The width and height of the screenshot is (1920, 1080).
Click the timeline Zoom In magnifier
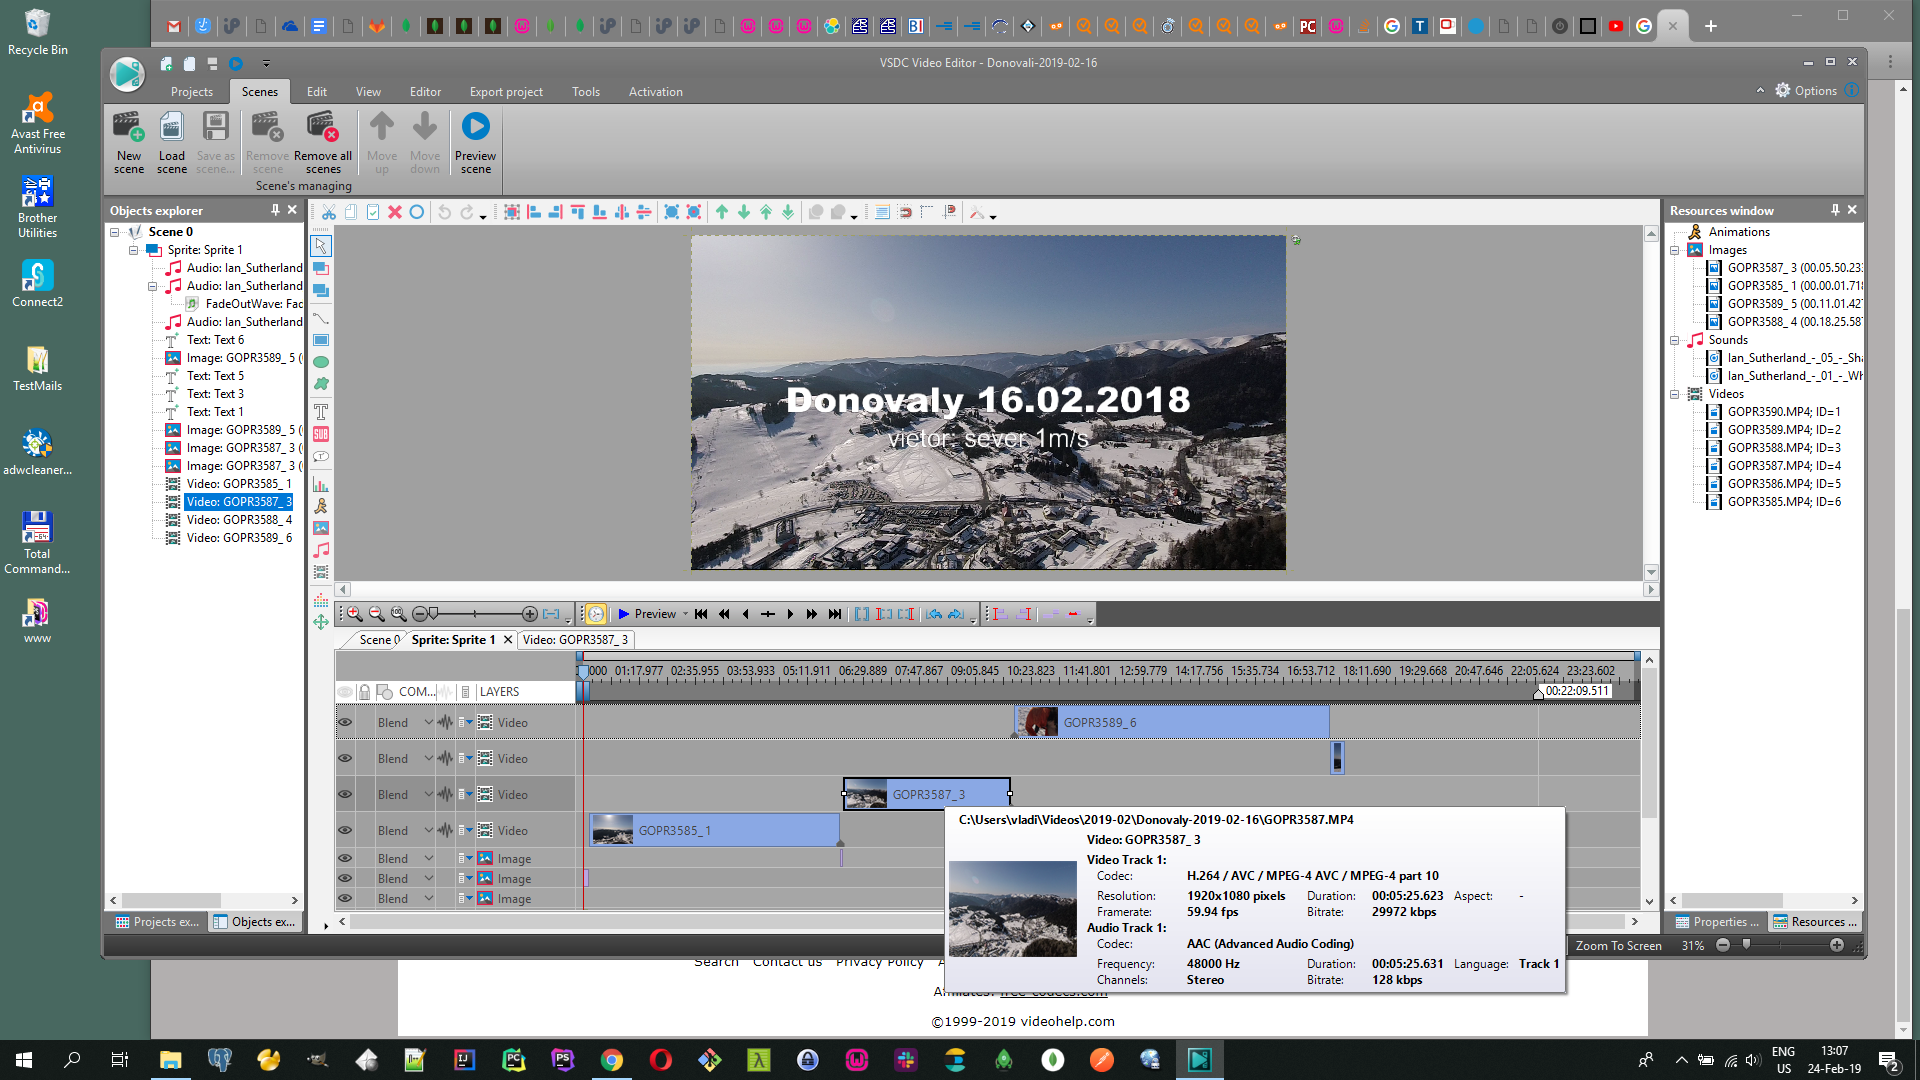(354, 614)
